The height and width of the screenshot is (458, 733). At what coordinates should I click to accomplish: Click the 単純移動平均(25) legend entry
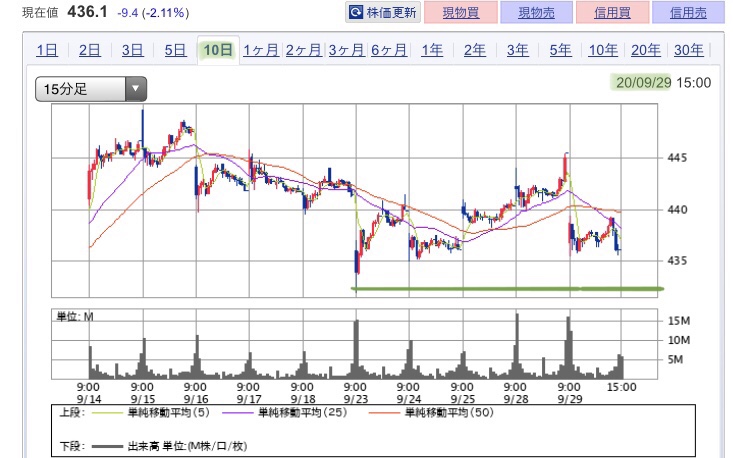tap(285, 412)
